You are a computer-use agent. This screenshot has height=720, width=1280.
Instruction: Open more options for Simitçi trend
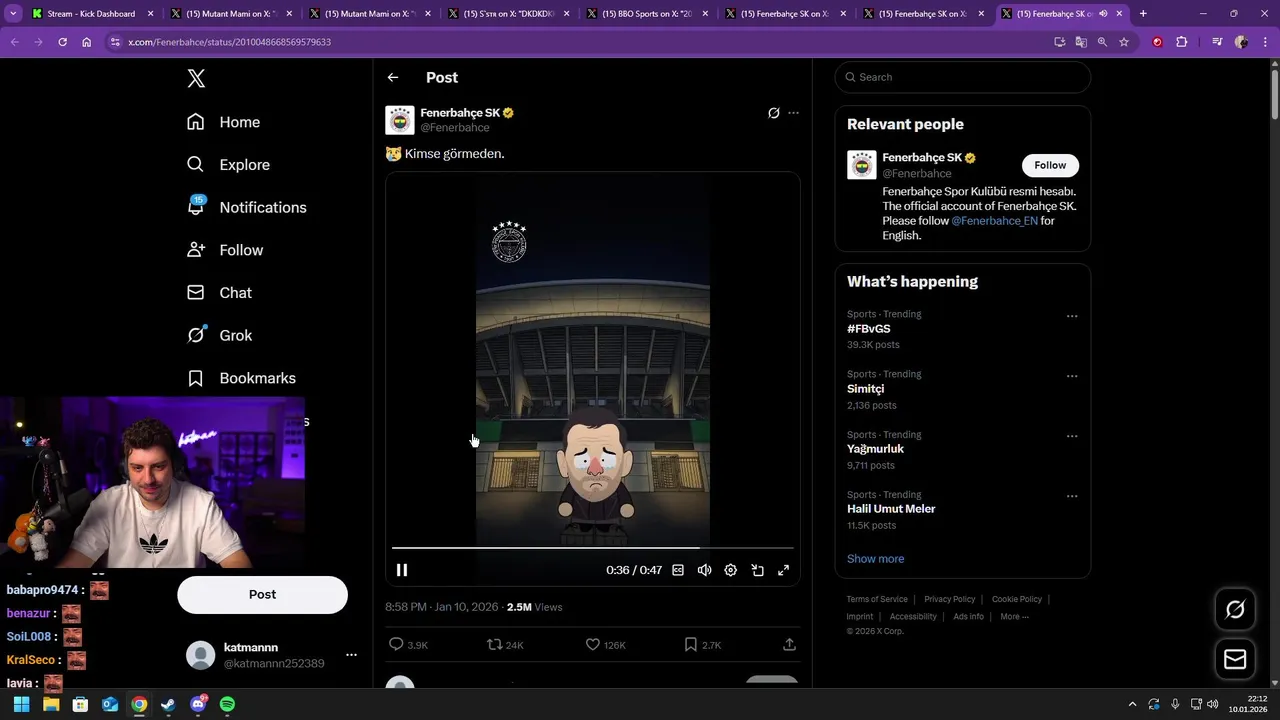click(1072, 376)
